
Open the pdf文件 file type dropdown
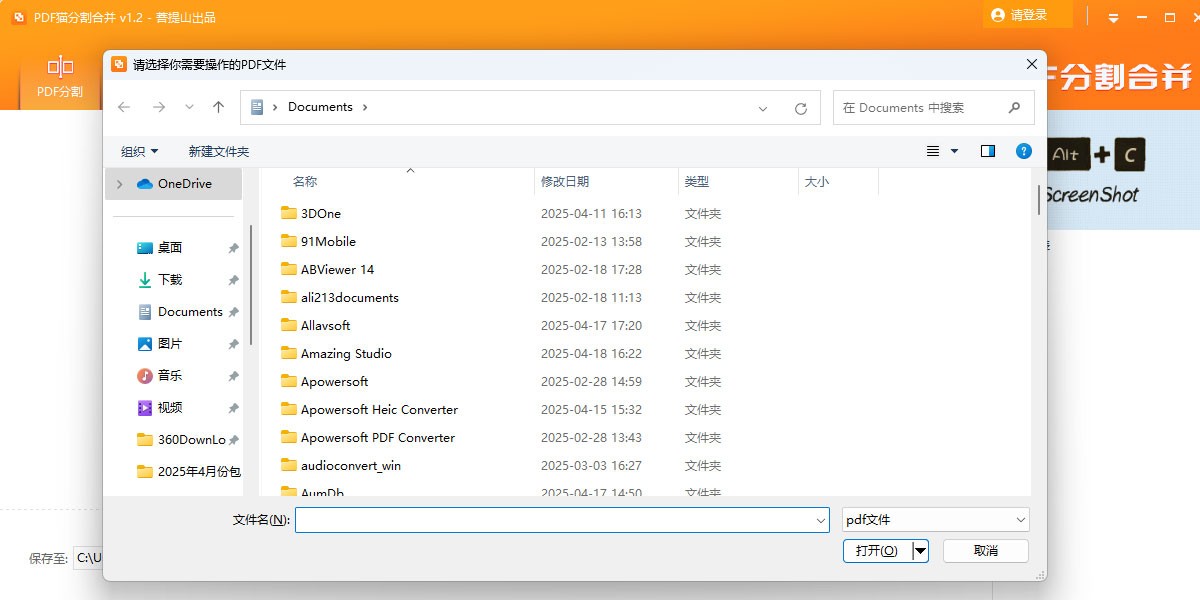[935, 520]
